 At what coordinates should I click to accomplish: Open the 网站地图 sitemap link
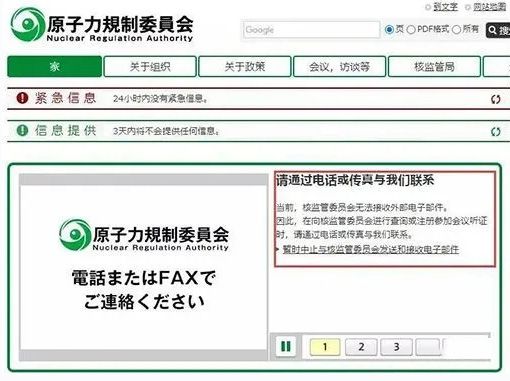(490, 7)
